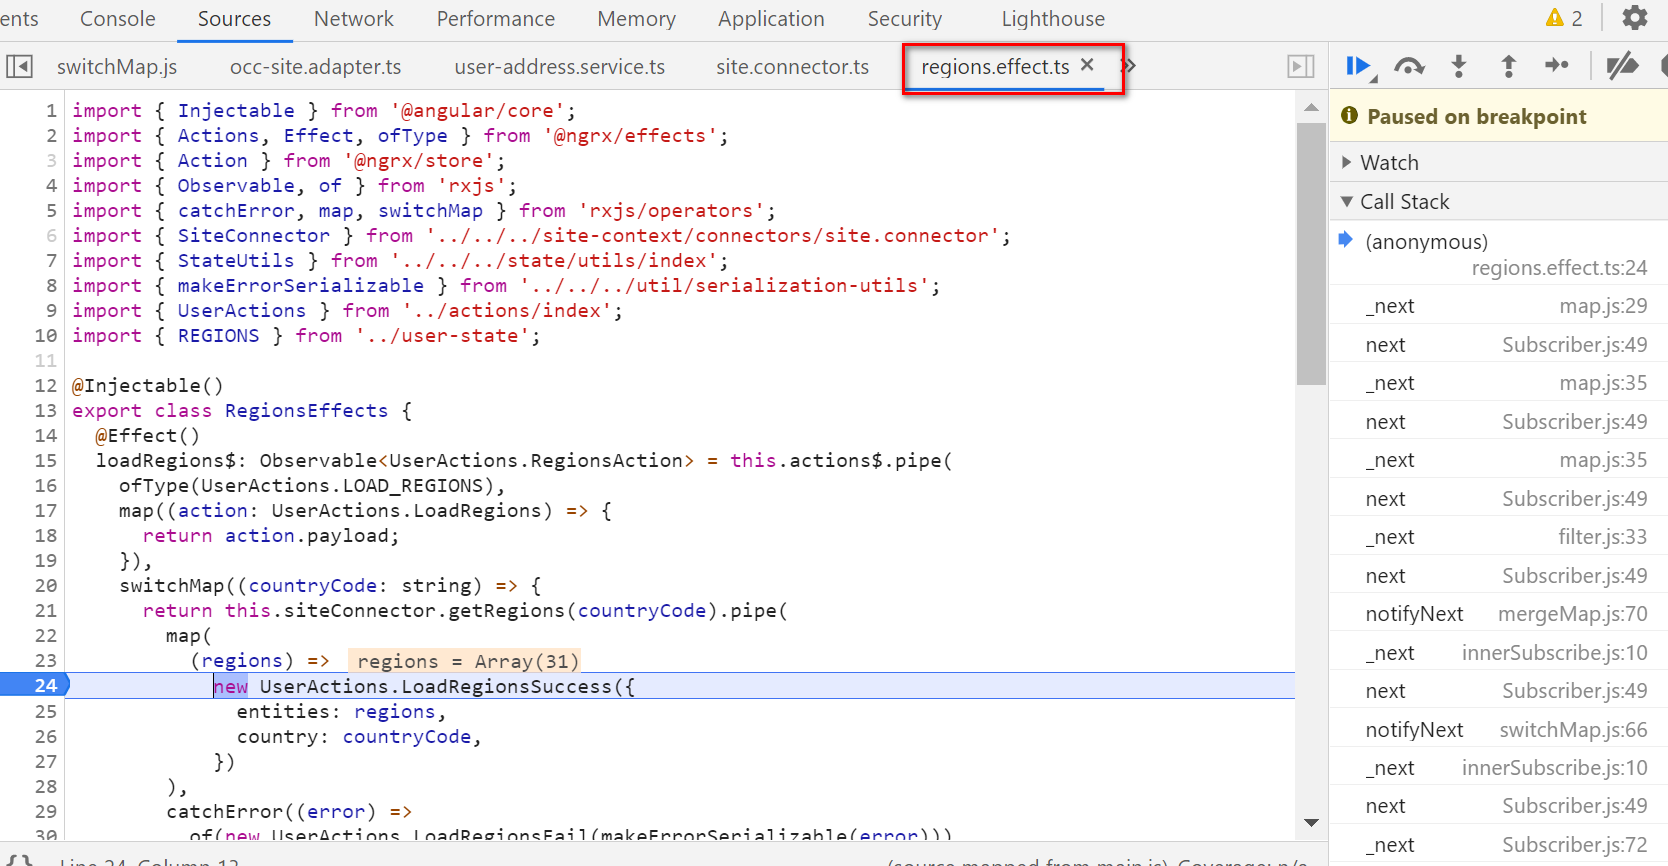Open the Lighthouse tab
1668x866 pixels.
tap(1053, 19)
